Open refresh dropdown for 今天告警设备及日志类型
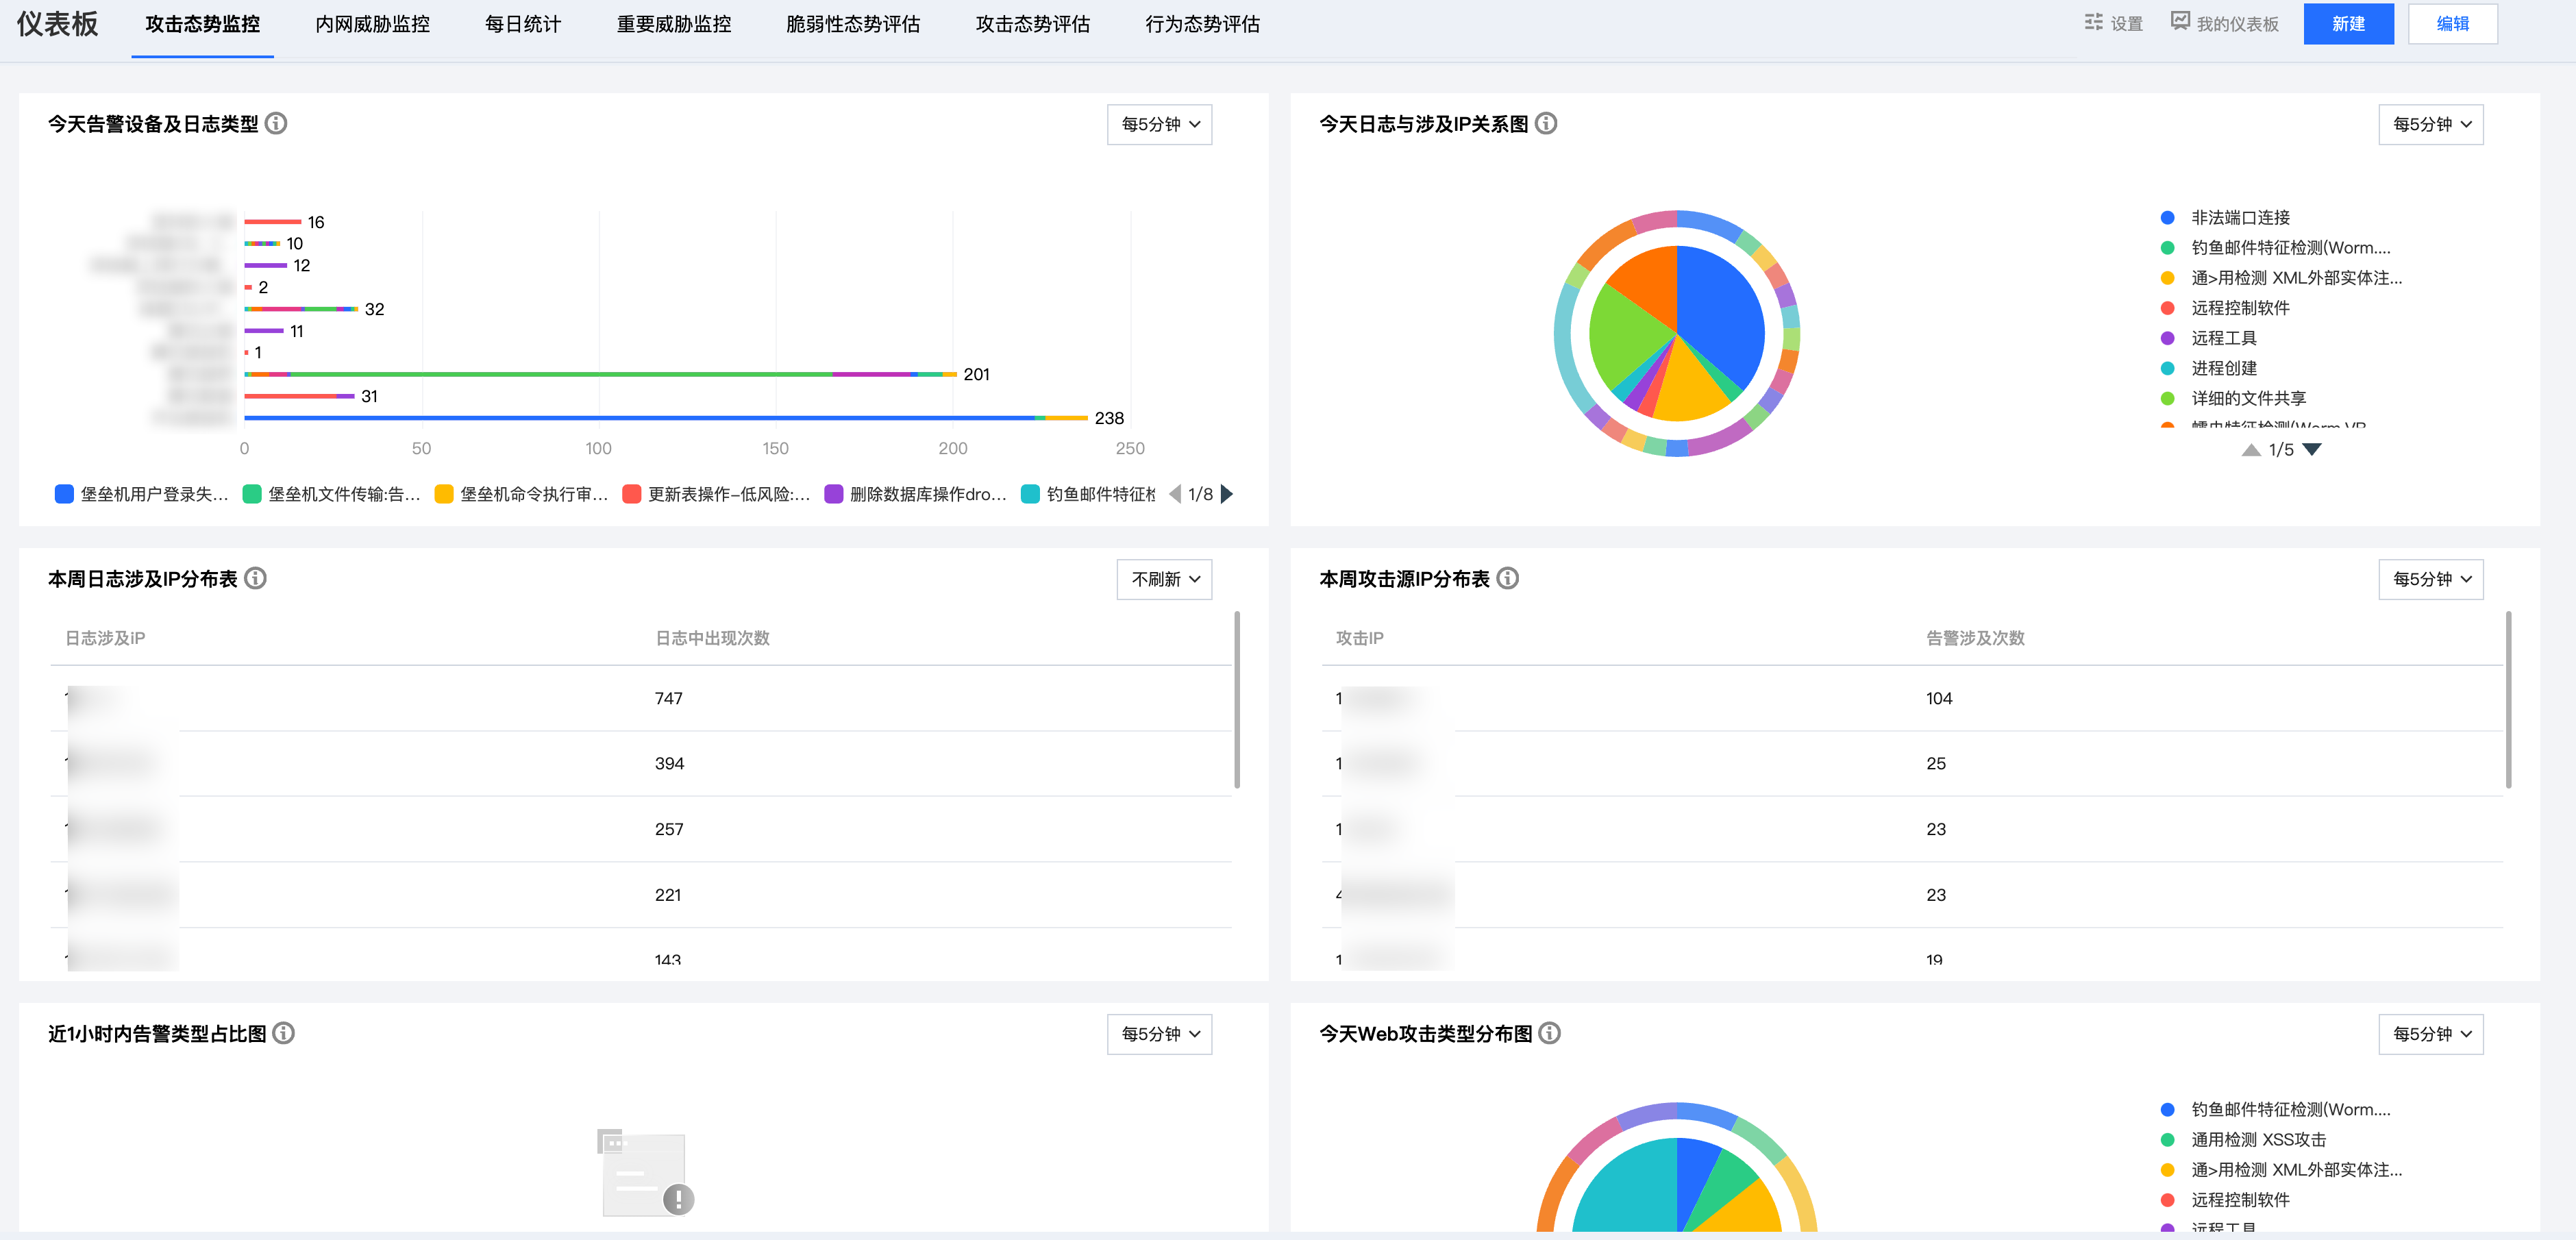 tap(1159, 124)
